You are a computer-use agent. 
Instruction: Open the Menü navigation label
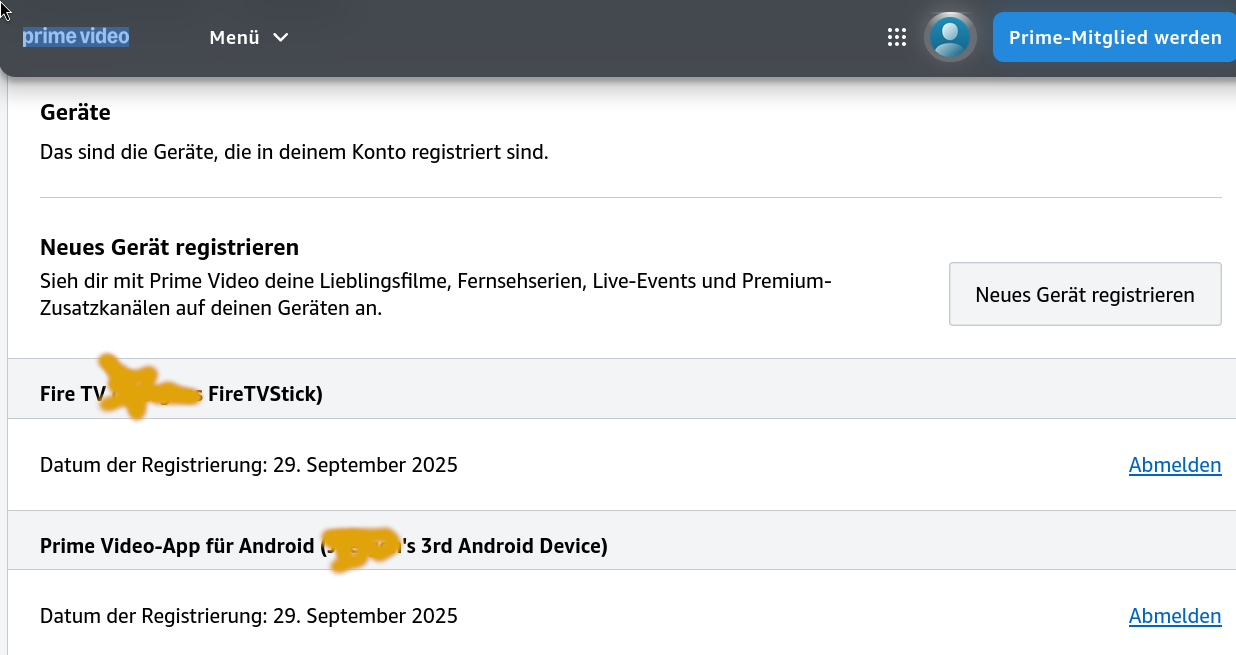(x=234, y=38)
